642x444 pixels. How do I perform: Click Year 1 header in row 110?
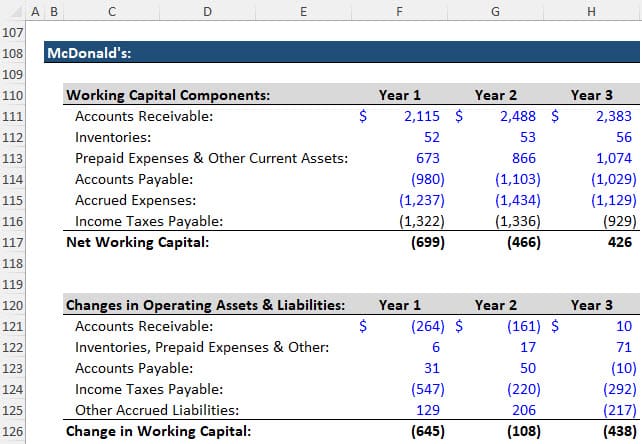coord(400,95)
